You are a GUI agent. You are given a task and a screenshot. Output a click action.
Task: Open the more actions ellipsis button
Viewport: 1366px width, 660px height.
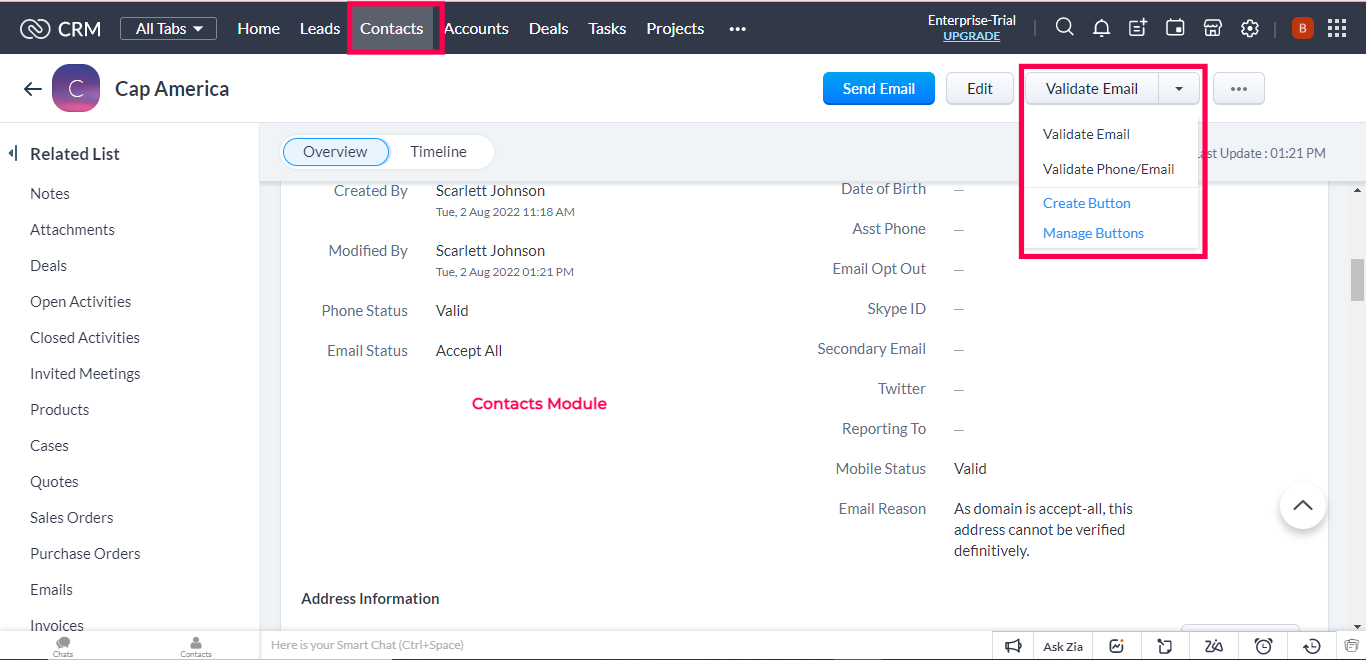(x=1239, y=89)
